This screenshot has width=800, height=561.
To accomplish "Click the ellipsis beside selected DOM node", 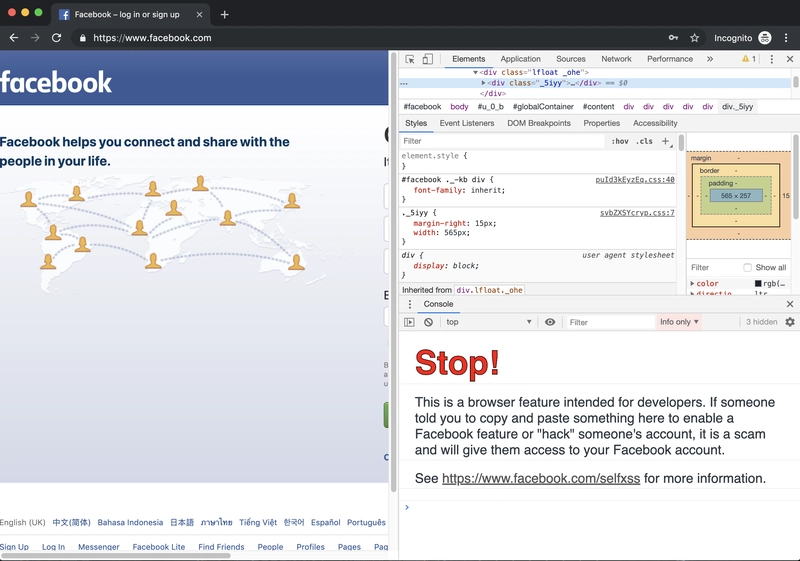I will (x=404, y=83).
